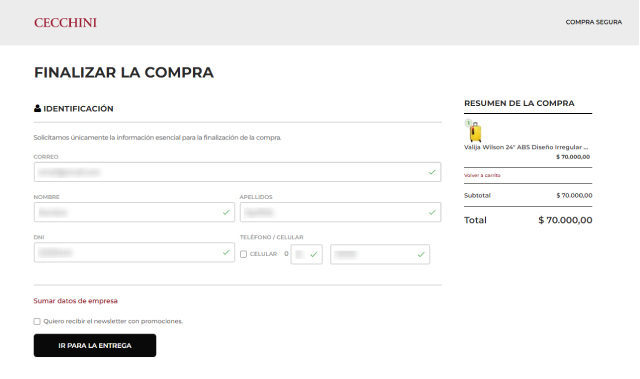Click the Compra Segura label
This screenshot has width=640, height=379.
pos(593,22)
